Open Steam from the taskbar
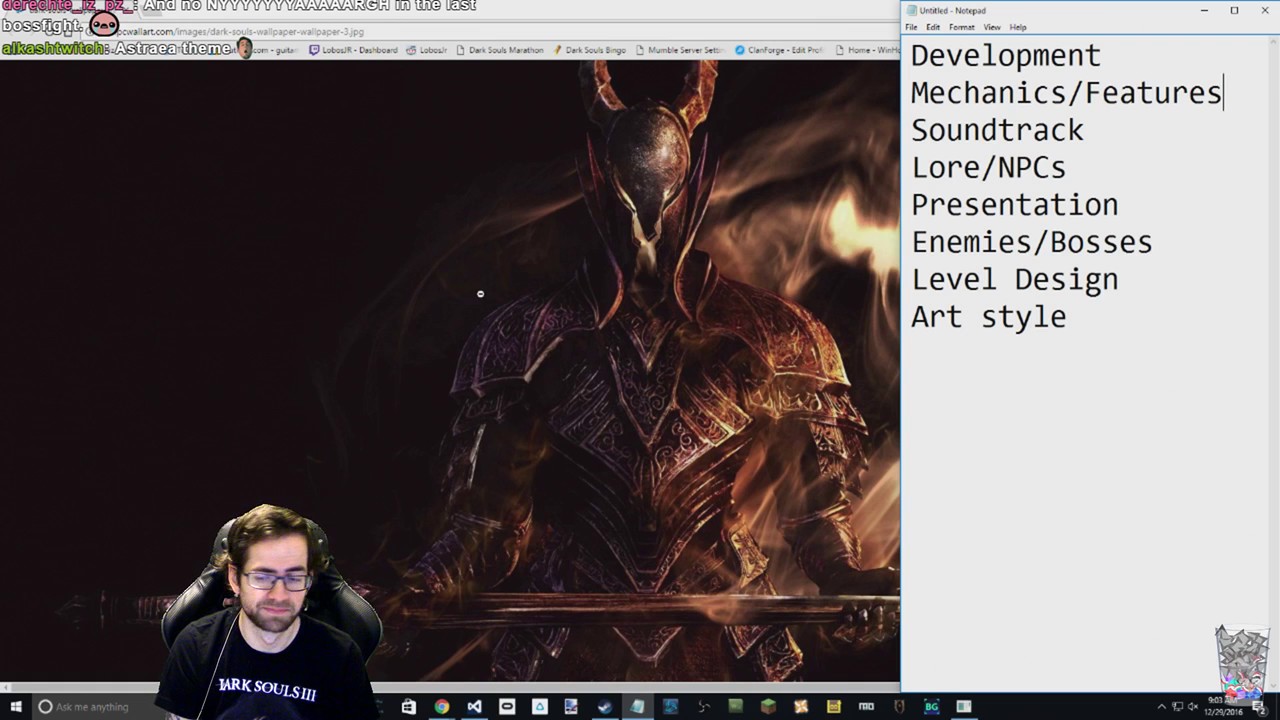 coord(605,706)
